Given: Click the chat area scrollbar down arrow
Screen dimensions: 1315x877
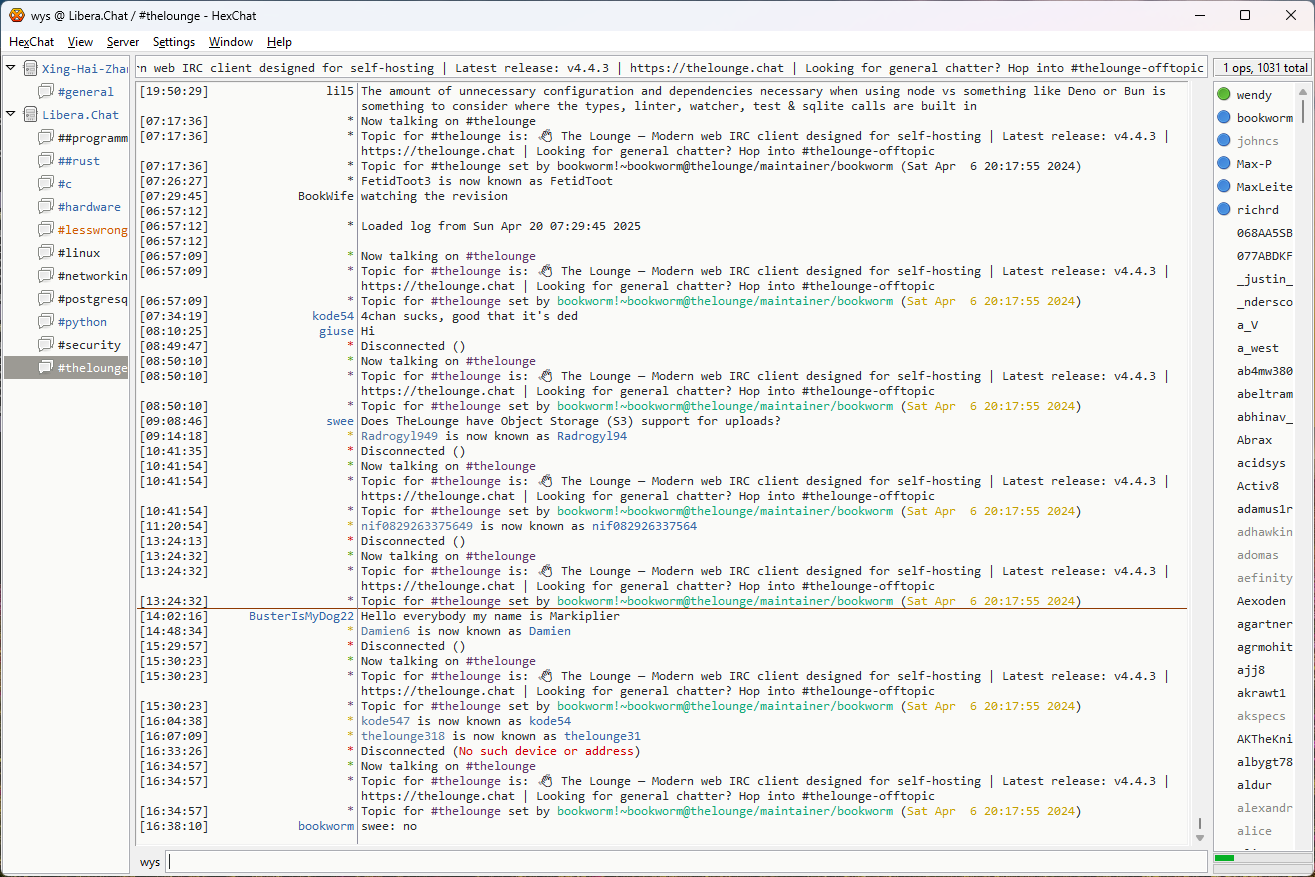Looking at the screenshot, I should click(x=1200, y=837).
